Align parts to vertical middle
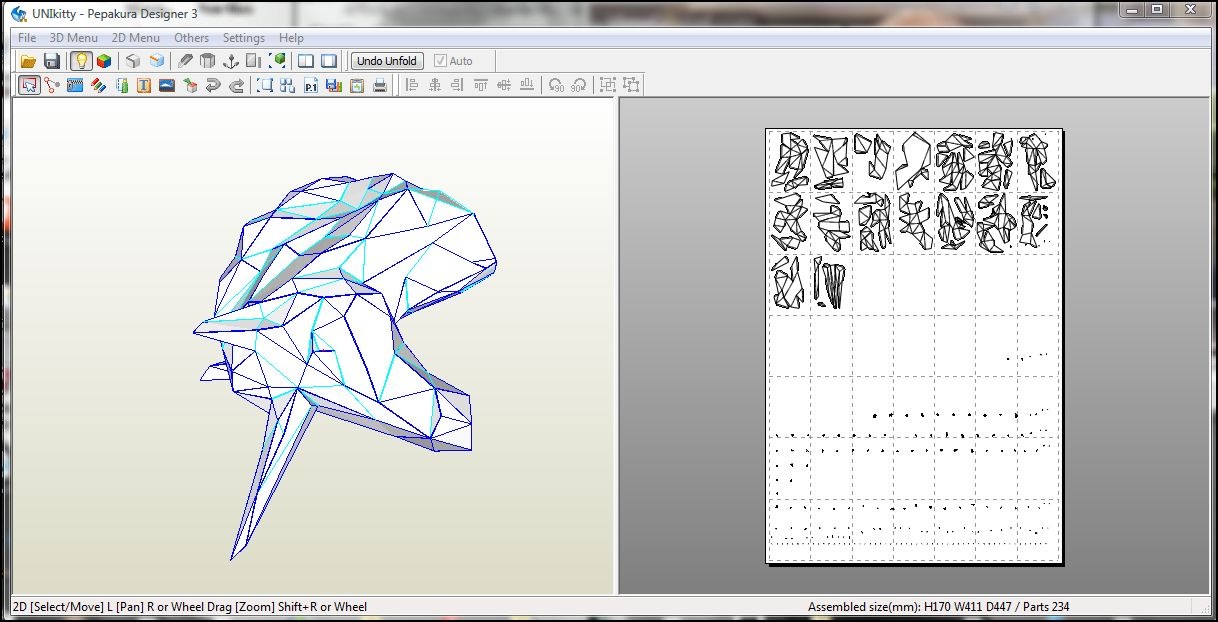 tap(504, 85)
